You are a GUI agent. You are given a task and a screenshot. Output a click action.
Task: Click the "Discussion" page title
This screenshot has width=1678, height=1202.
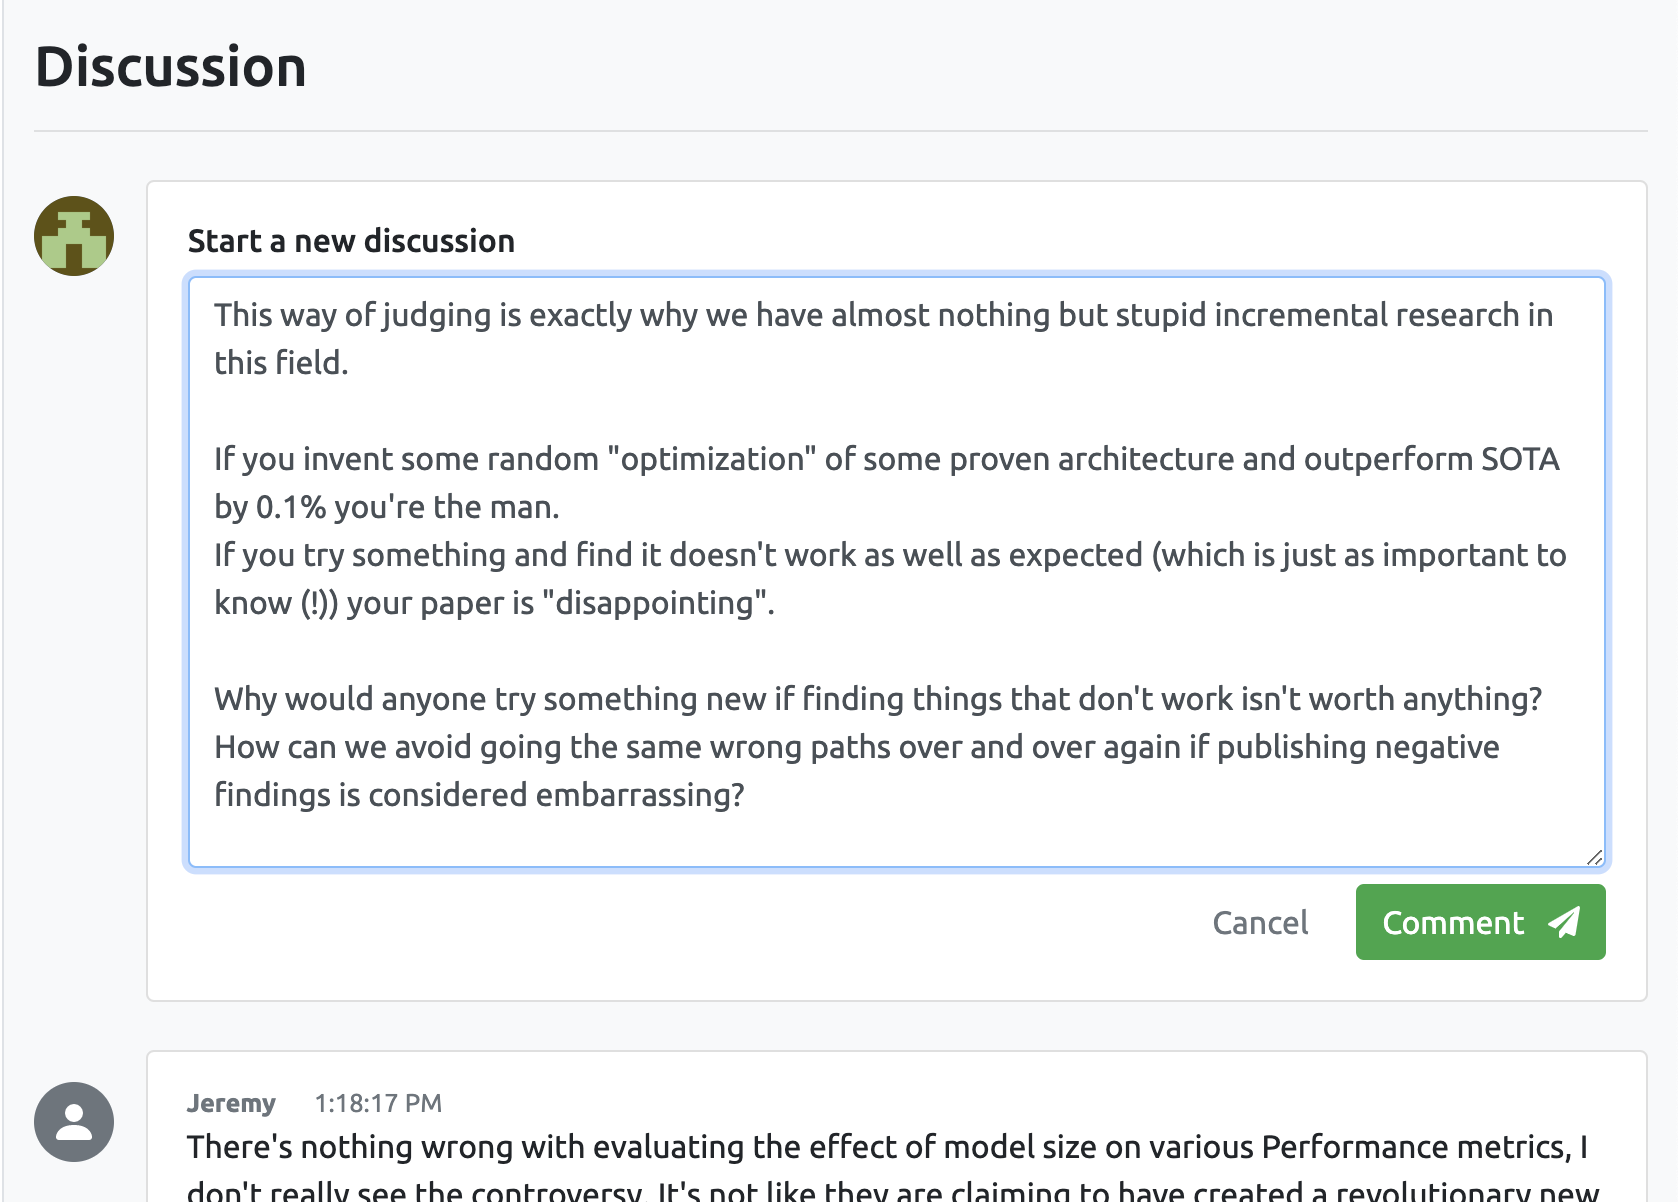pyautogui.click(x=171, y=67)
